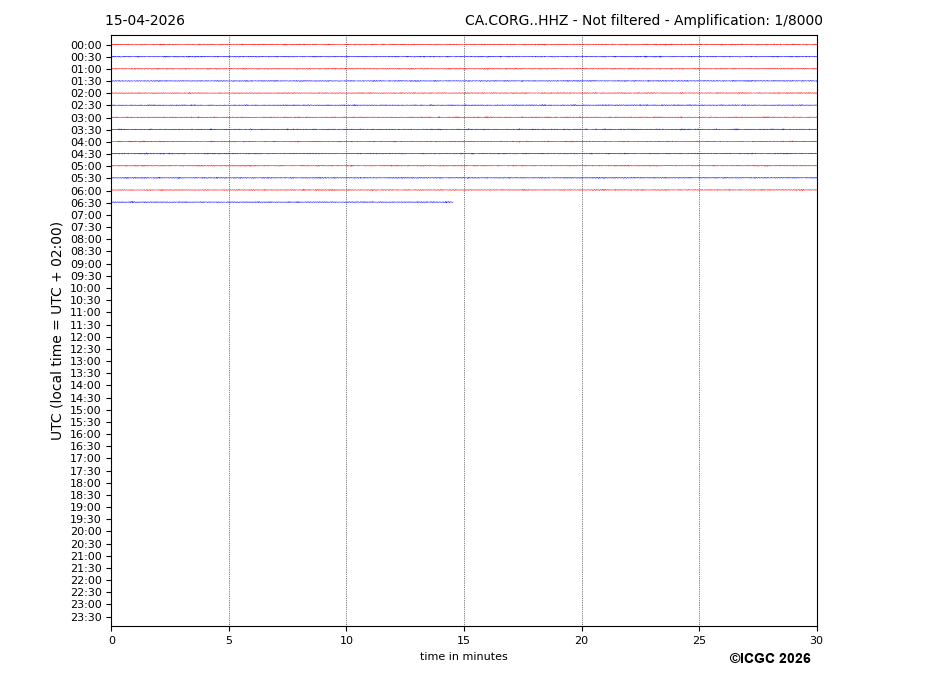927x696 pixels.
Task: Click the 30 tick label on the x-axis
Action: point(816,640)
